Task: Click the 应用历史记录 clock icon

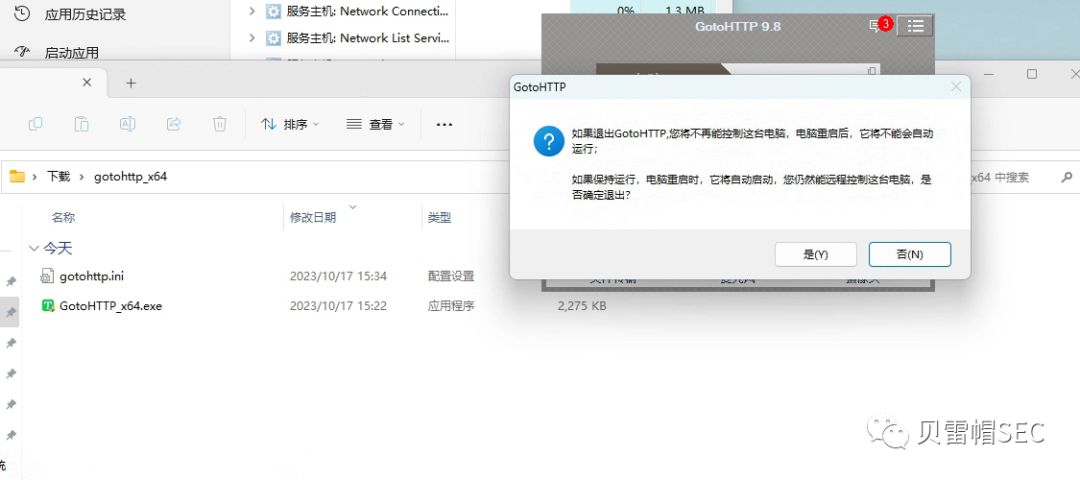Action: click(x=21, y=12)
